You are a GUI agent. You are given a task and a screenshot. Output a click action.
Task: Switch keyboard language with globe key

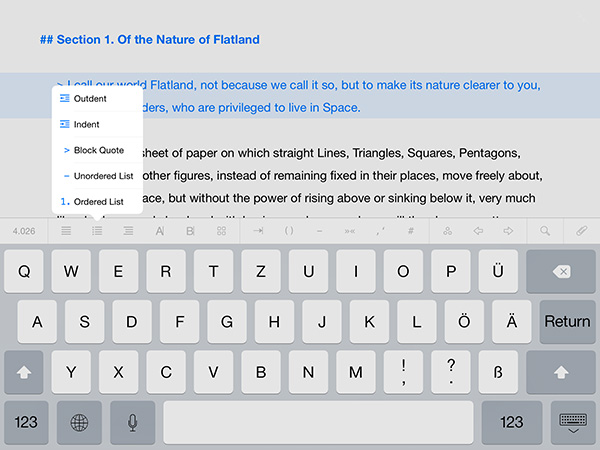pos(79,422)
